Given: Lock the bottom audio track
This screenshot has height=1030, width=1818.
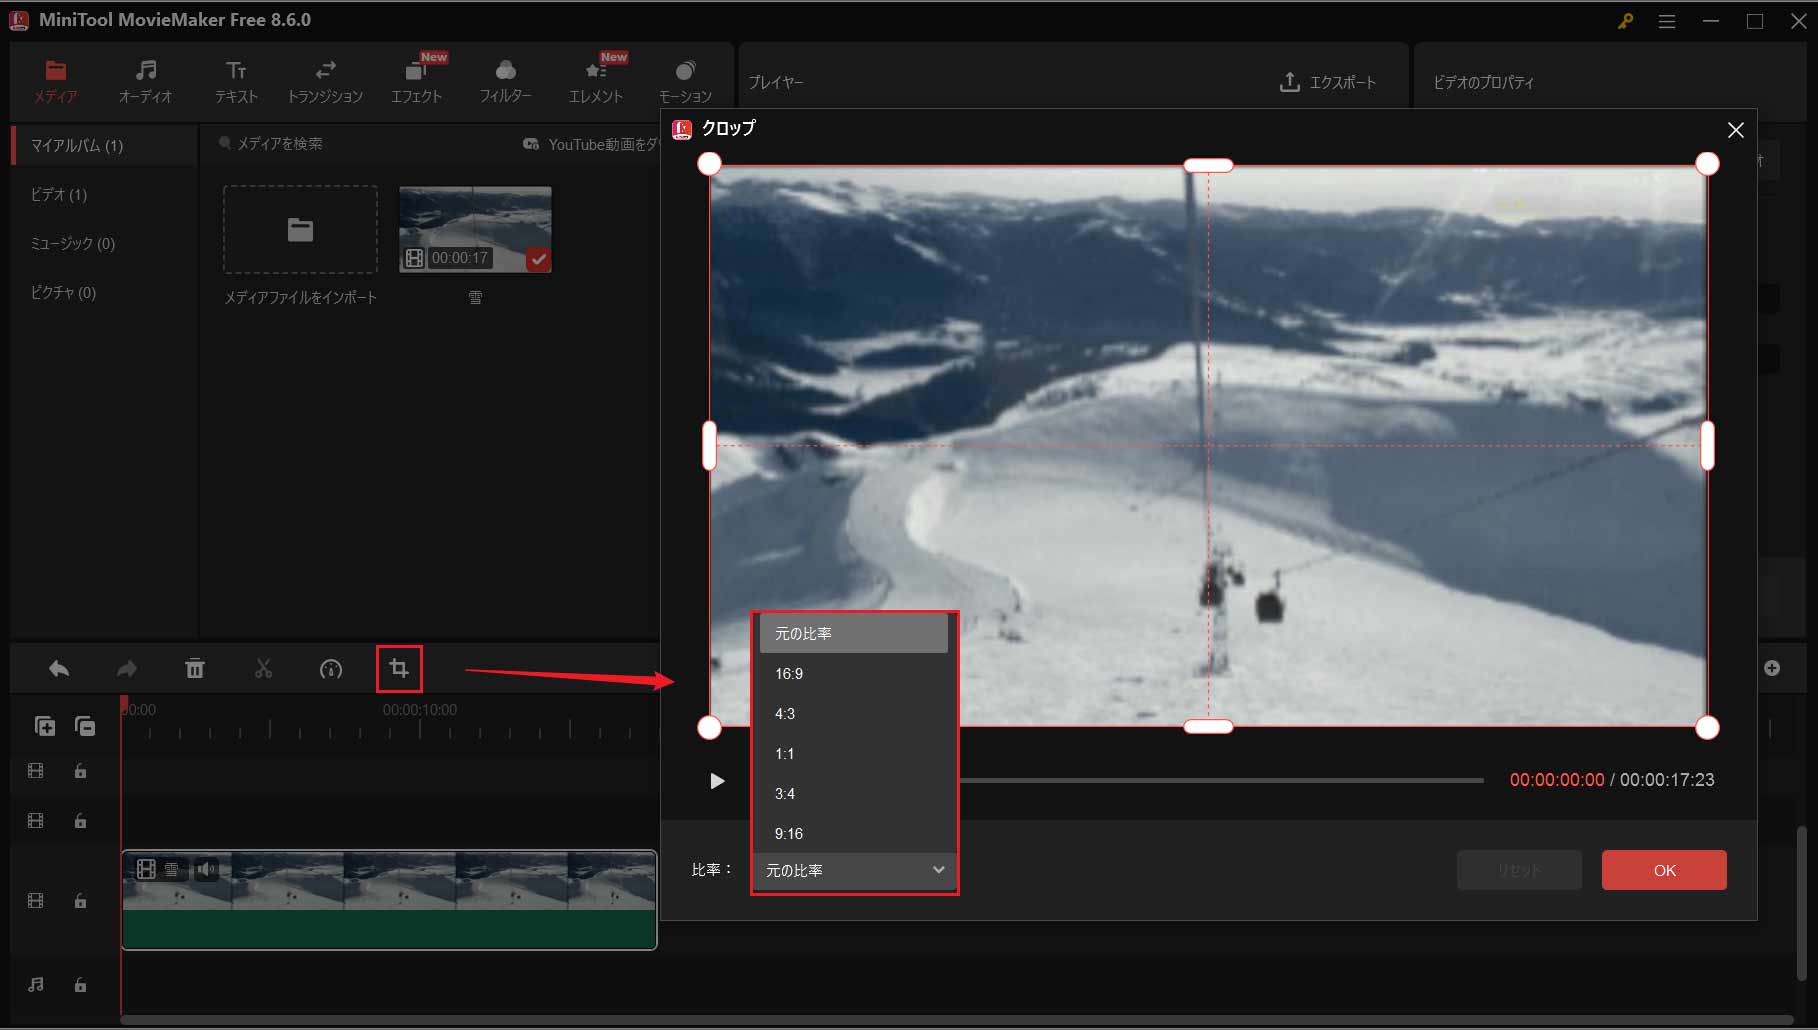Looking at the screenshot, I should [80, 985].
